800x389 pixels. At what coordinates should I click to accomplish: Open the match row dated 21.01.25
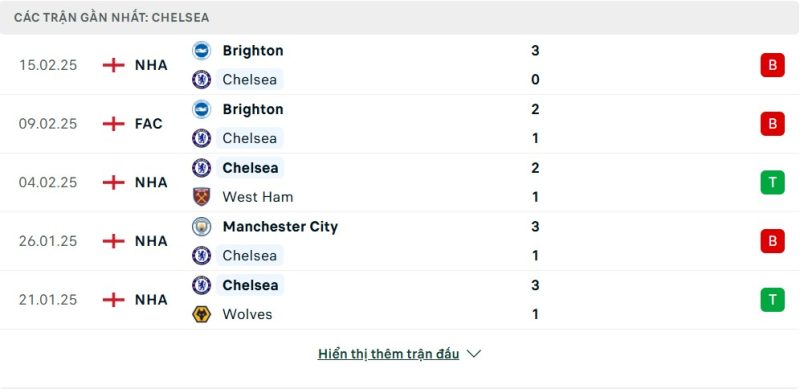point(400,300)
